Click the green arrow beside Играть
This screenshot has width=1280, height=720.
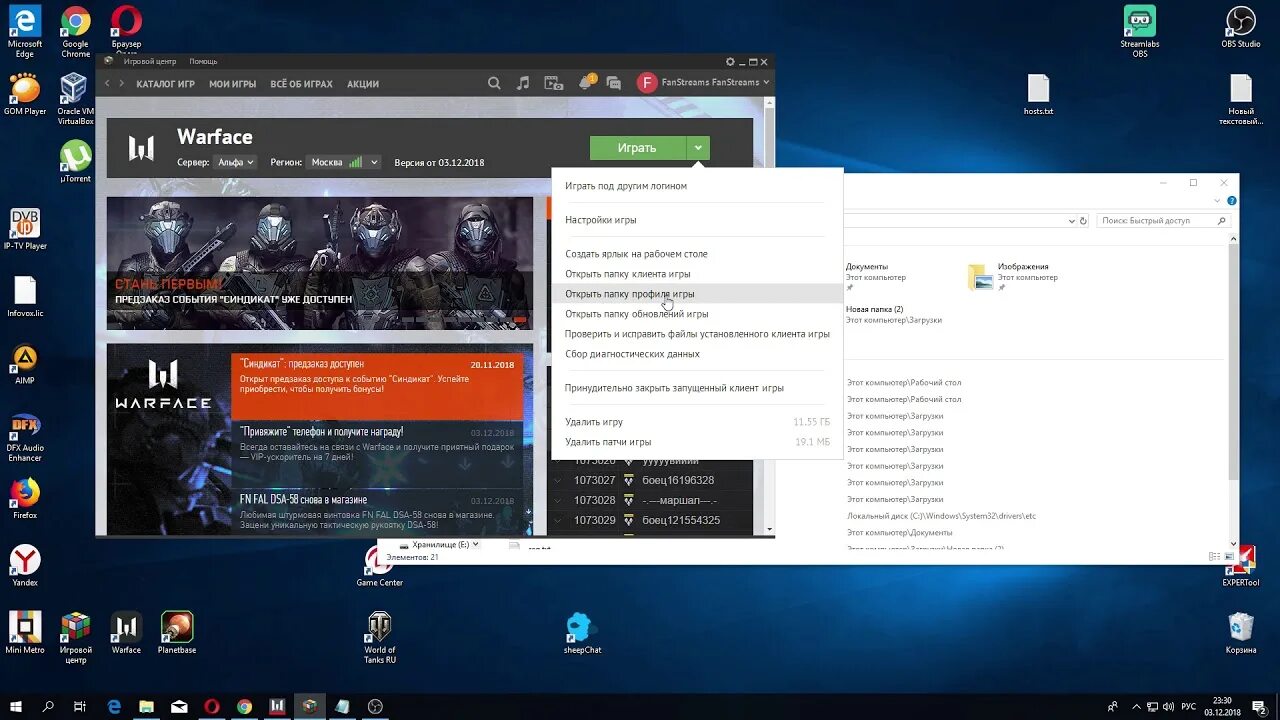698,148
